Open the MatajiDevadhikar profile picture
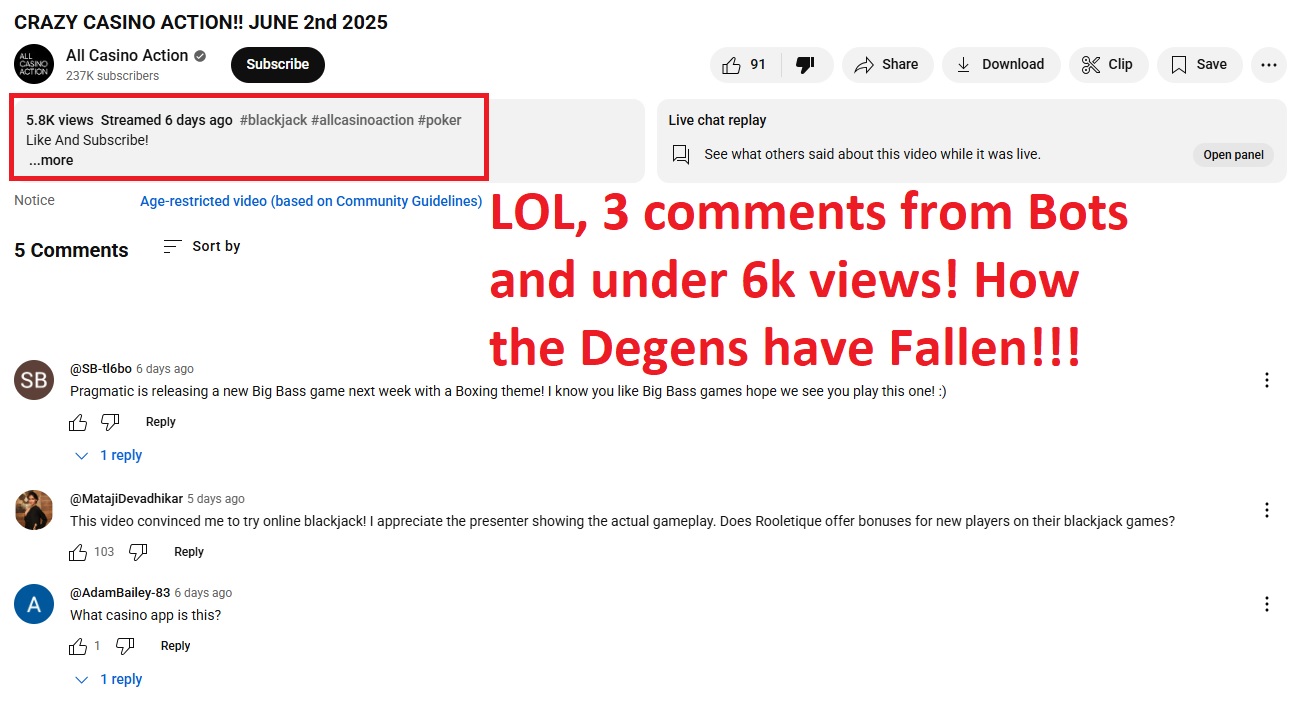 tap(33, 510)
